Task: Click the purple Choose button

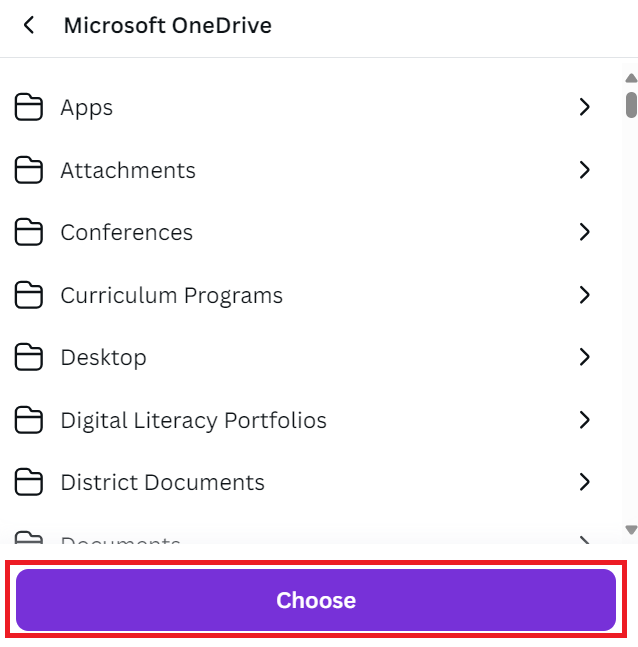Action: coord(316,600)
